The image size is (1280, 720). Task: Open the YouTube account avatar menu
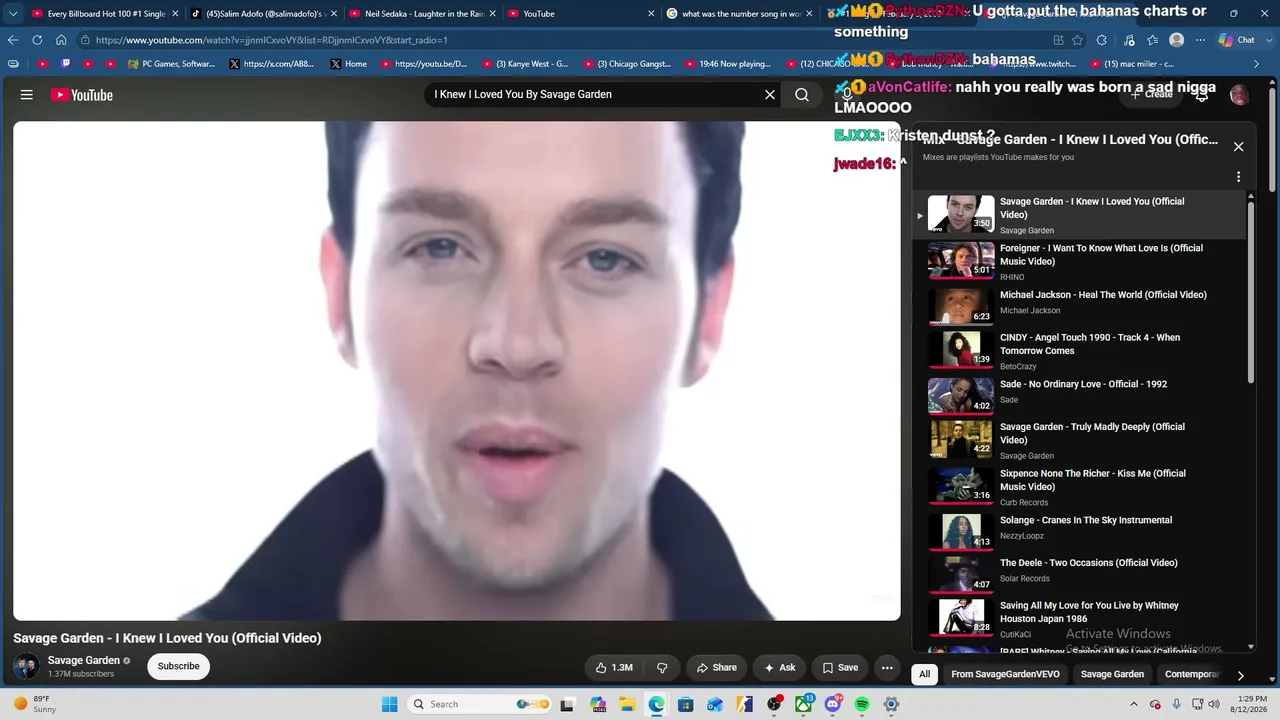(x=1239, y=95)
